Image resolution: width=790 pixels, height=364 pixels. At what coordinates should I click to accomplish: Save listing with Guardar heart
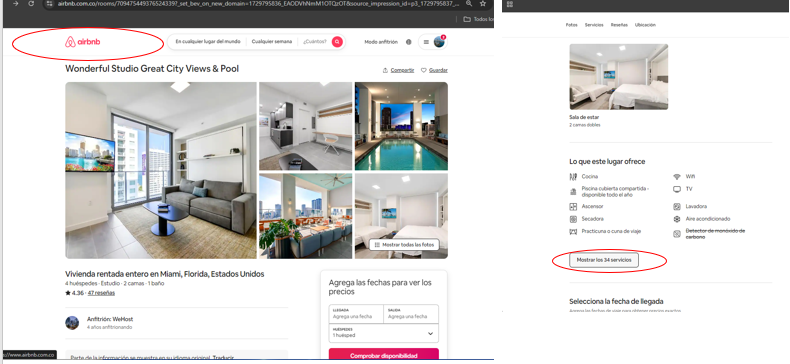point(434,70)
